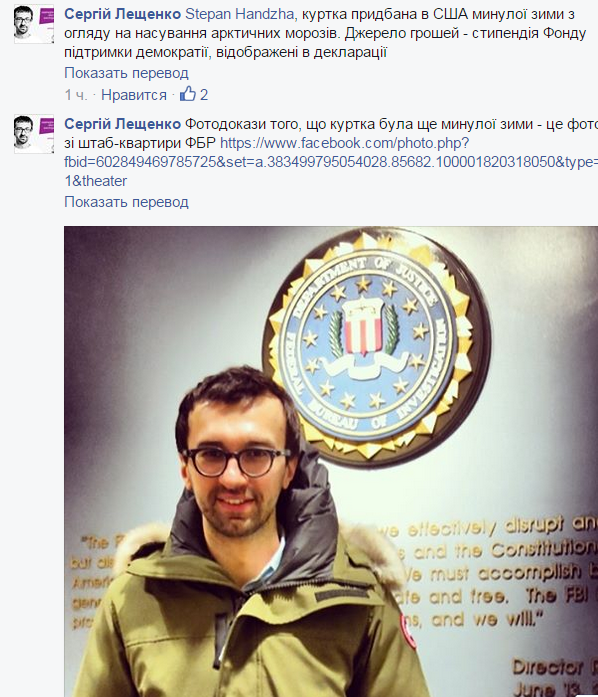Open the facebook.com/photo.php URL link
This screenshot has width=598, height=697.
pos(345,143)
